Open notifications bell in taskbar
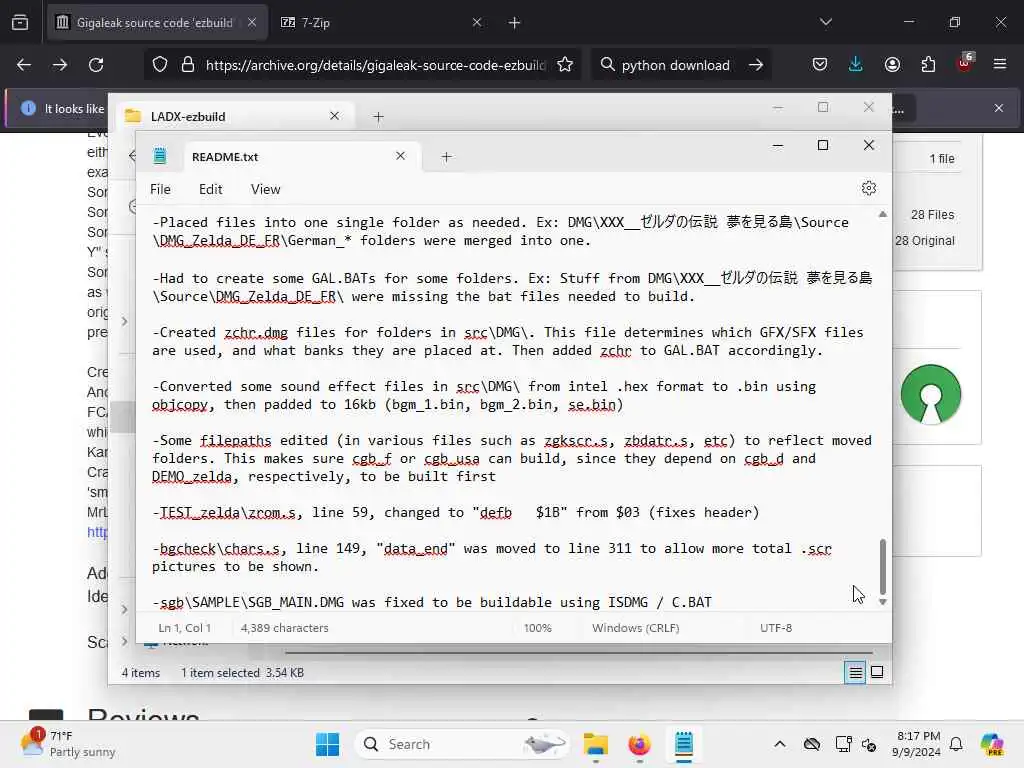 [x=956, y=744]
